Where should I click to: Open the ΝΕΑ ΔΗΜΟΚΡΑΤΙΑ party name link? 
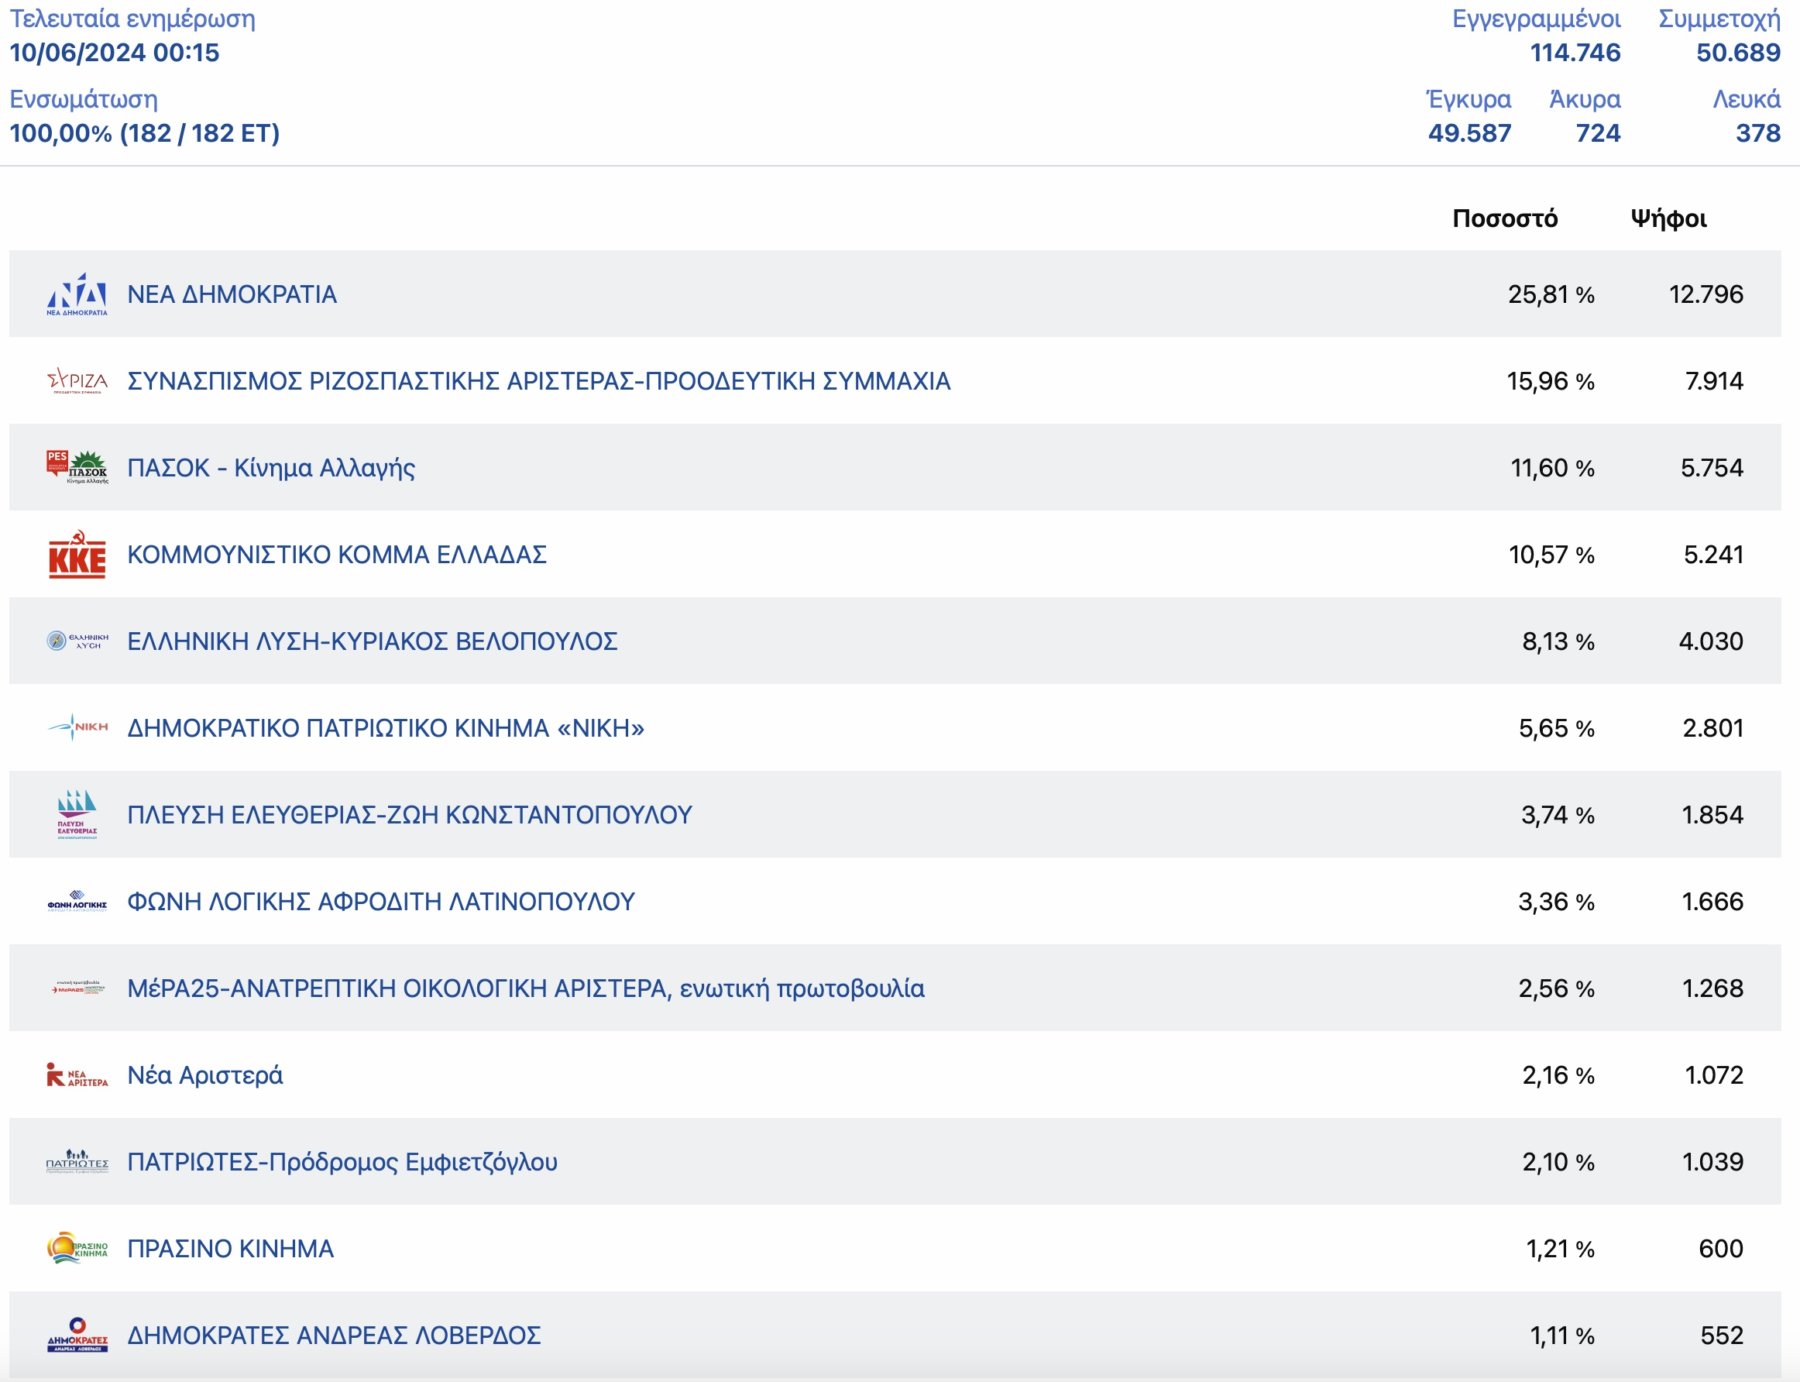pyautogui.click(x=232, y=294)
